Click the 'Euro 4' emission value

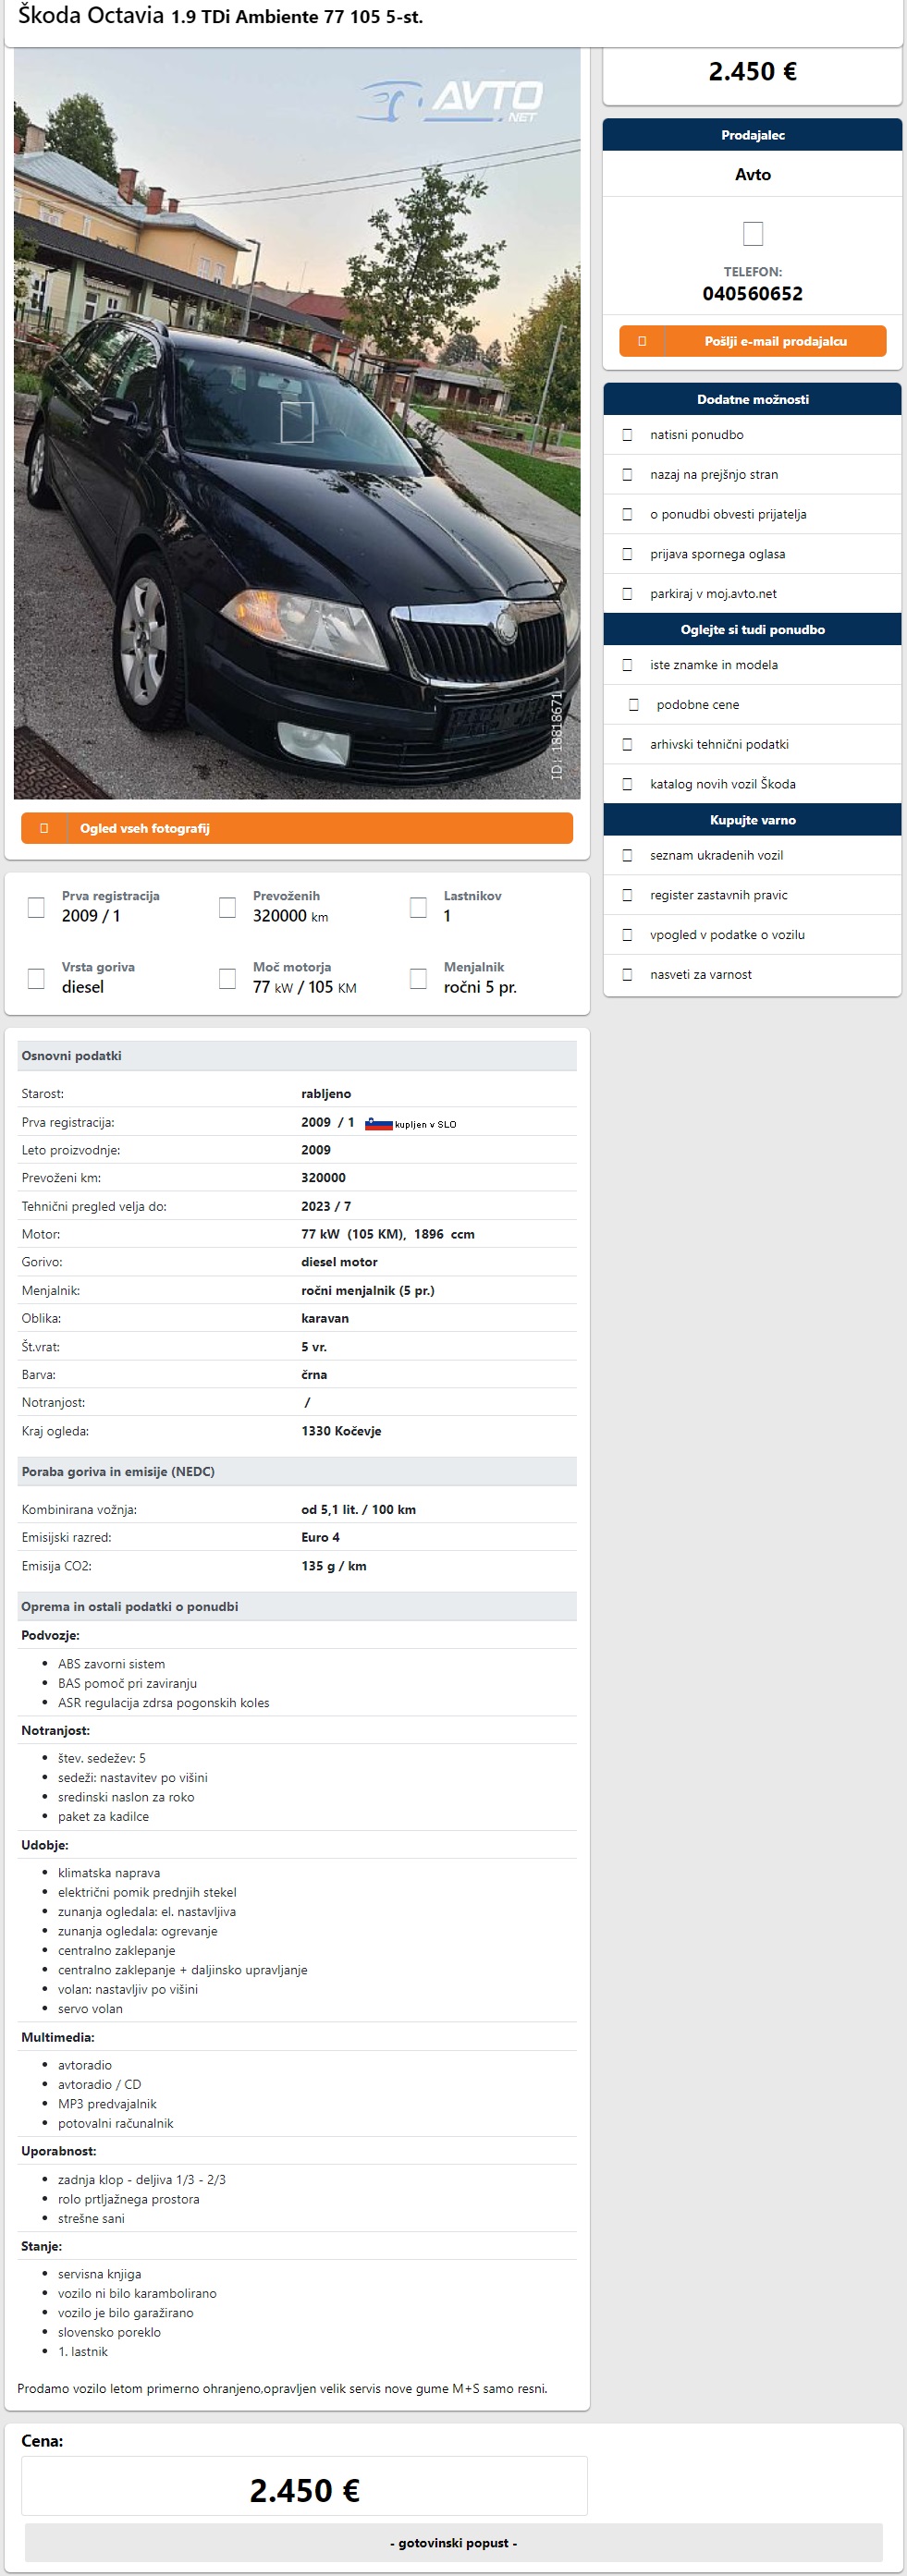click(320, 1537)
